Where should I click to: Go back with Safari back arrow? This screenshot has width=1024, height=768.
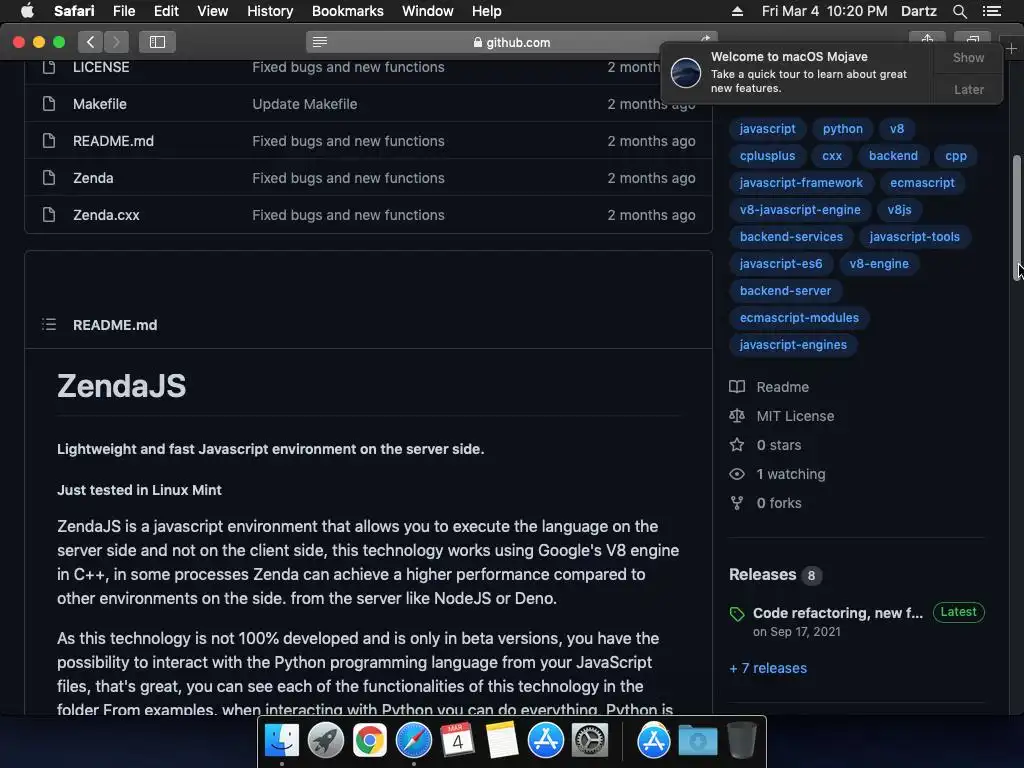tap(90, 42)
